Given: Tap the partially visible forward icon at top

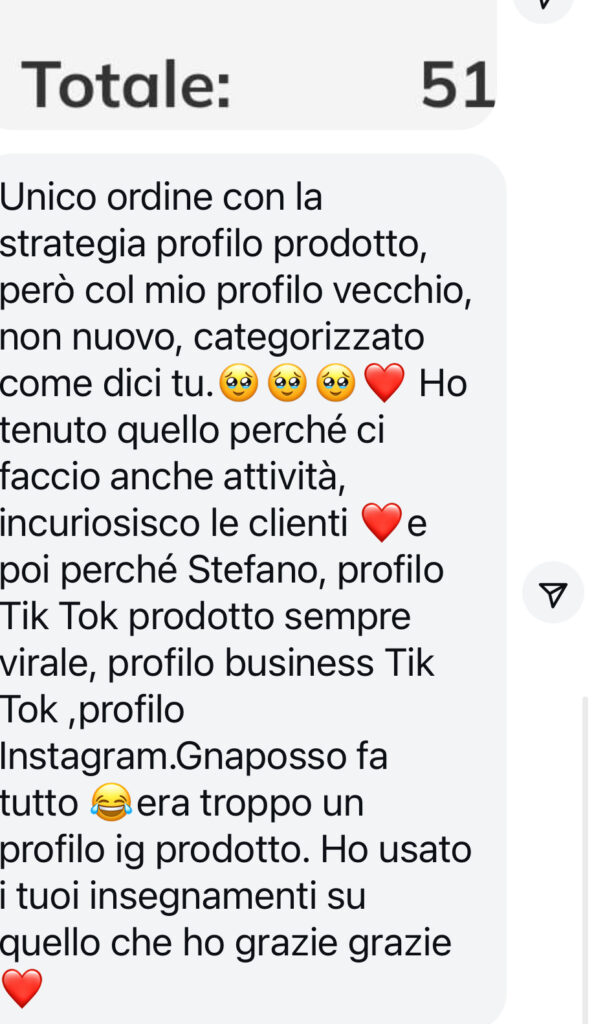Looking at the screenshot, I should pyautogui.click(x=544, y=7).
